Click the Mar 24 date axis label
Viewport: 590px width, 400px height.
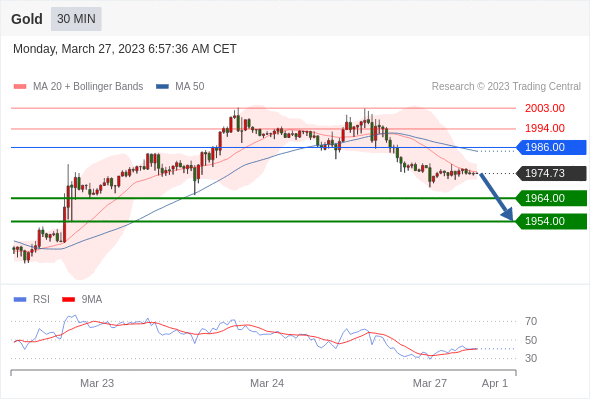[267, 383]
